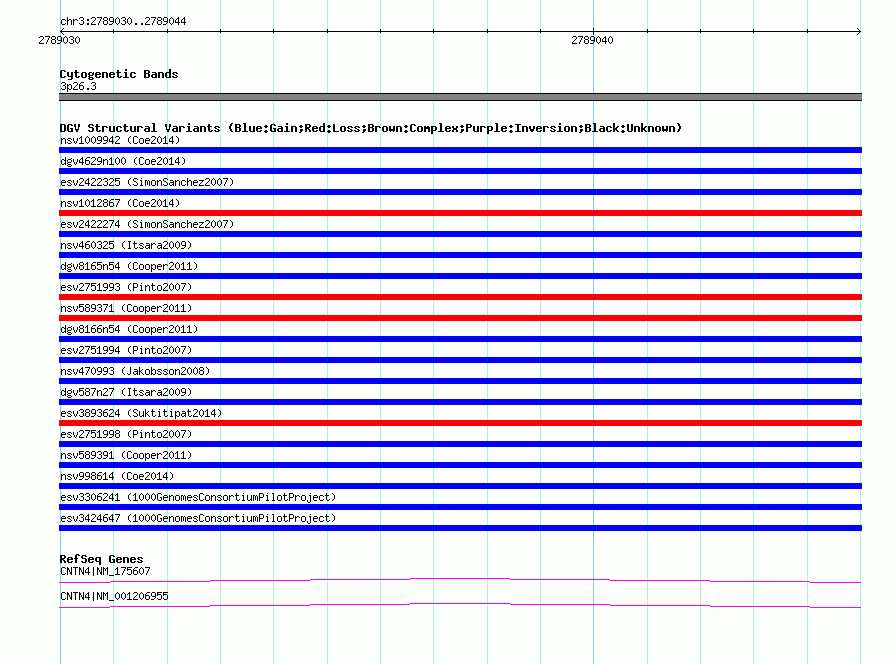Click the blue bar under esv2422274
Screen dimensions: 890x664
pos(460,234)
